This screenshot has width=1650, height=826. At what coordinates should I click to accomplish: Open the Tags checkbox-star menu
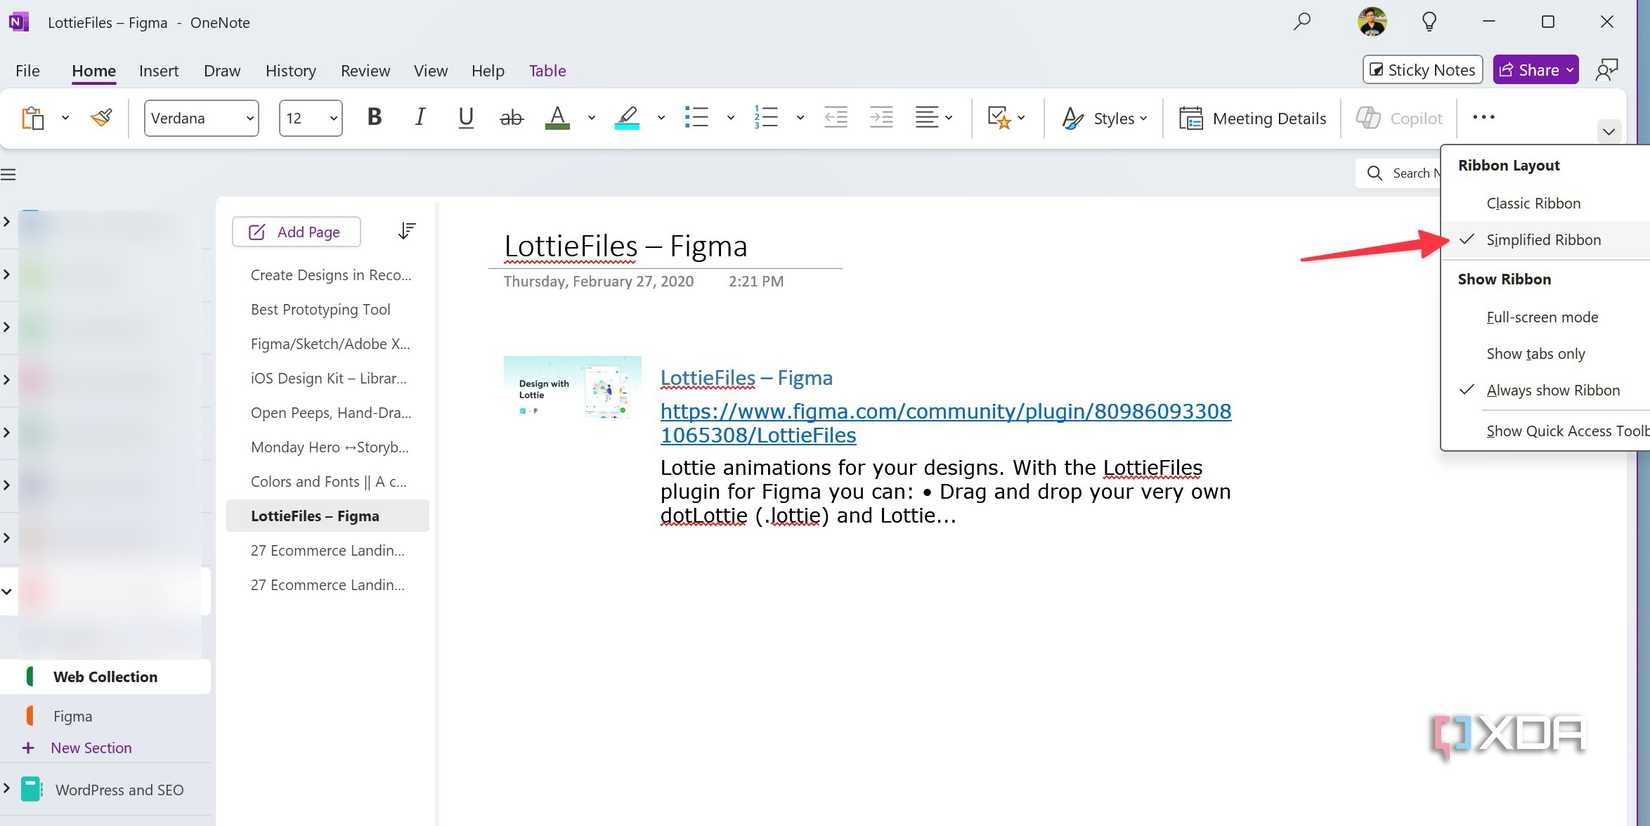tap(1006, 118)
